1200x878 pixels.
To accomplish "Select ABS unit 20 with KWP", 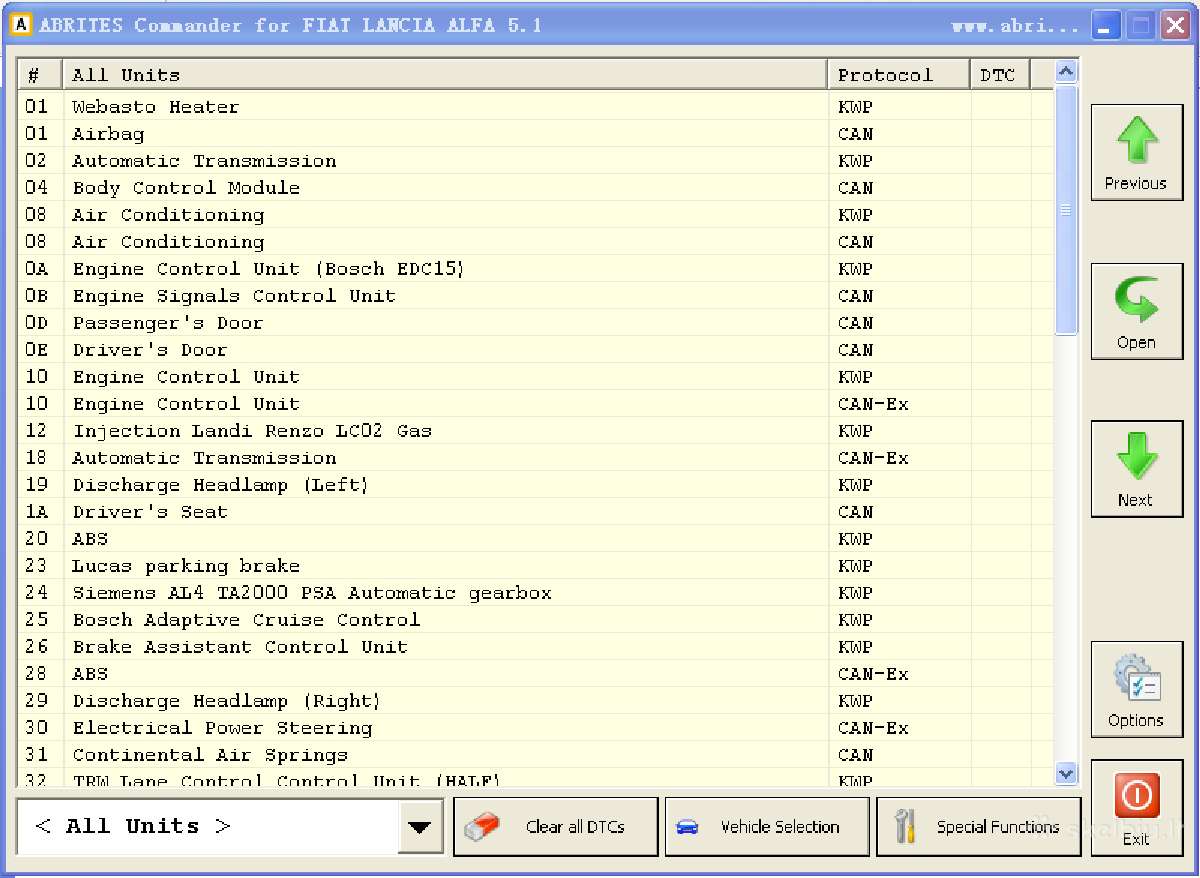I will point(536,539).
